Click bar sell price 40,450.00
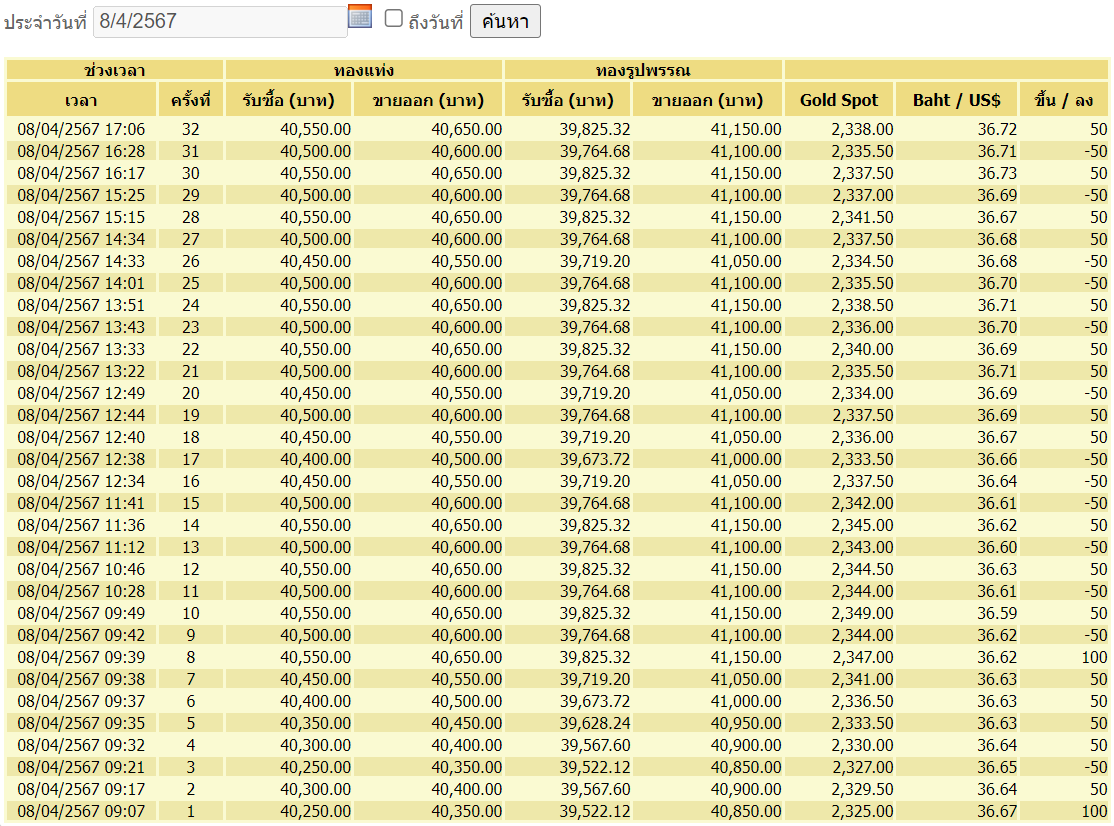 [x=466, y=724]
